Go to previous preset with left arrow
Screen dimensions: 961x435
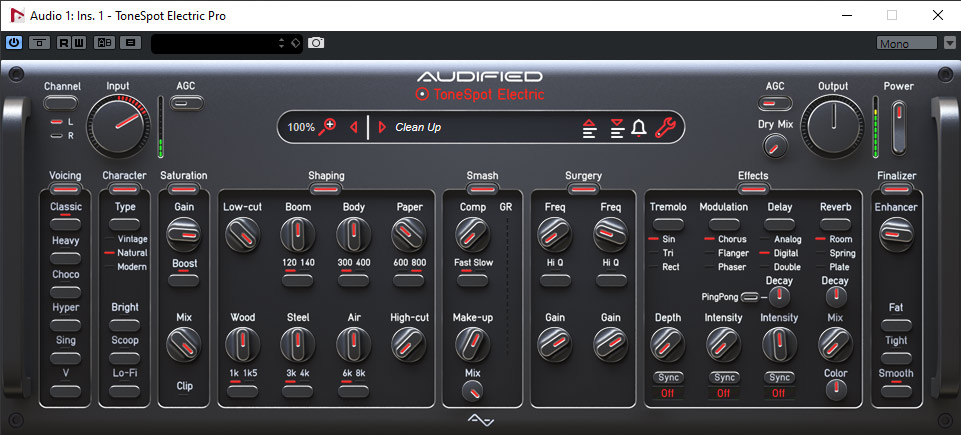353,127
